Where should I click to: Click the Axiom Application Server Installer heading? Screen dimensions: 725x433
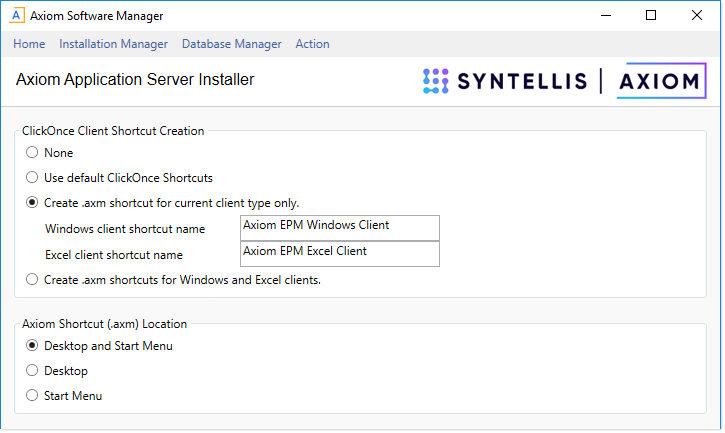click(x=135, y=80)
